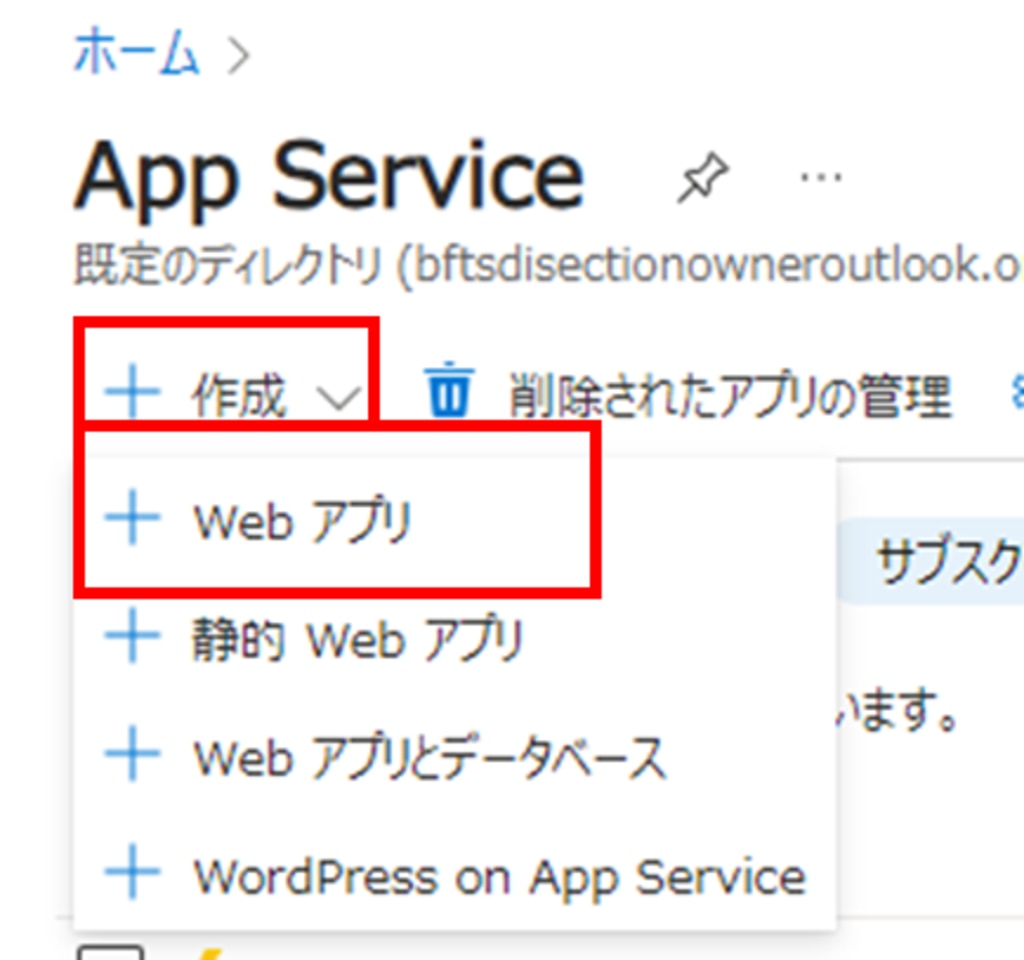
Task: Pin App Service with the pin icon
Action: tap(703, 177)
